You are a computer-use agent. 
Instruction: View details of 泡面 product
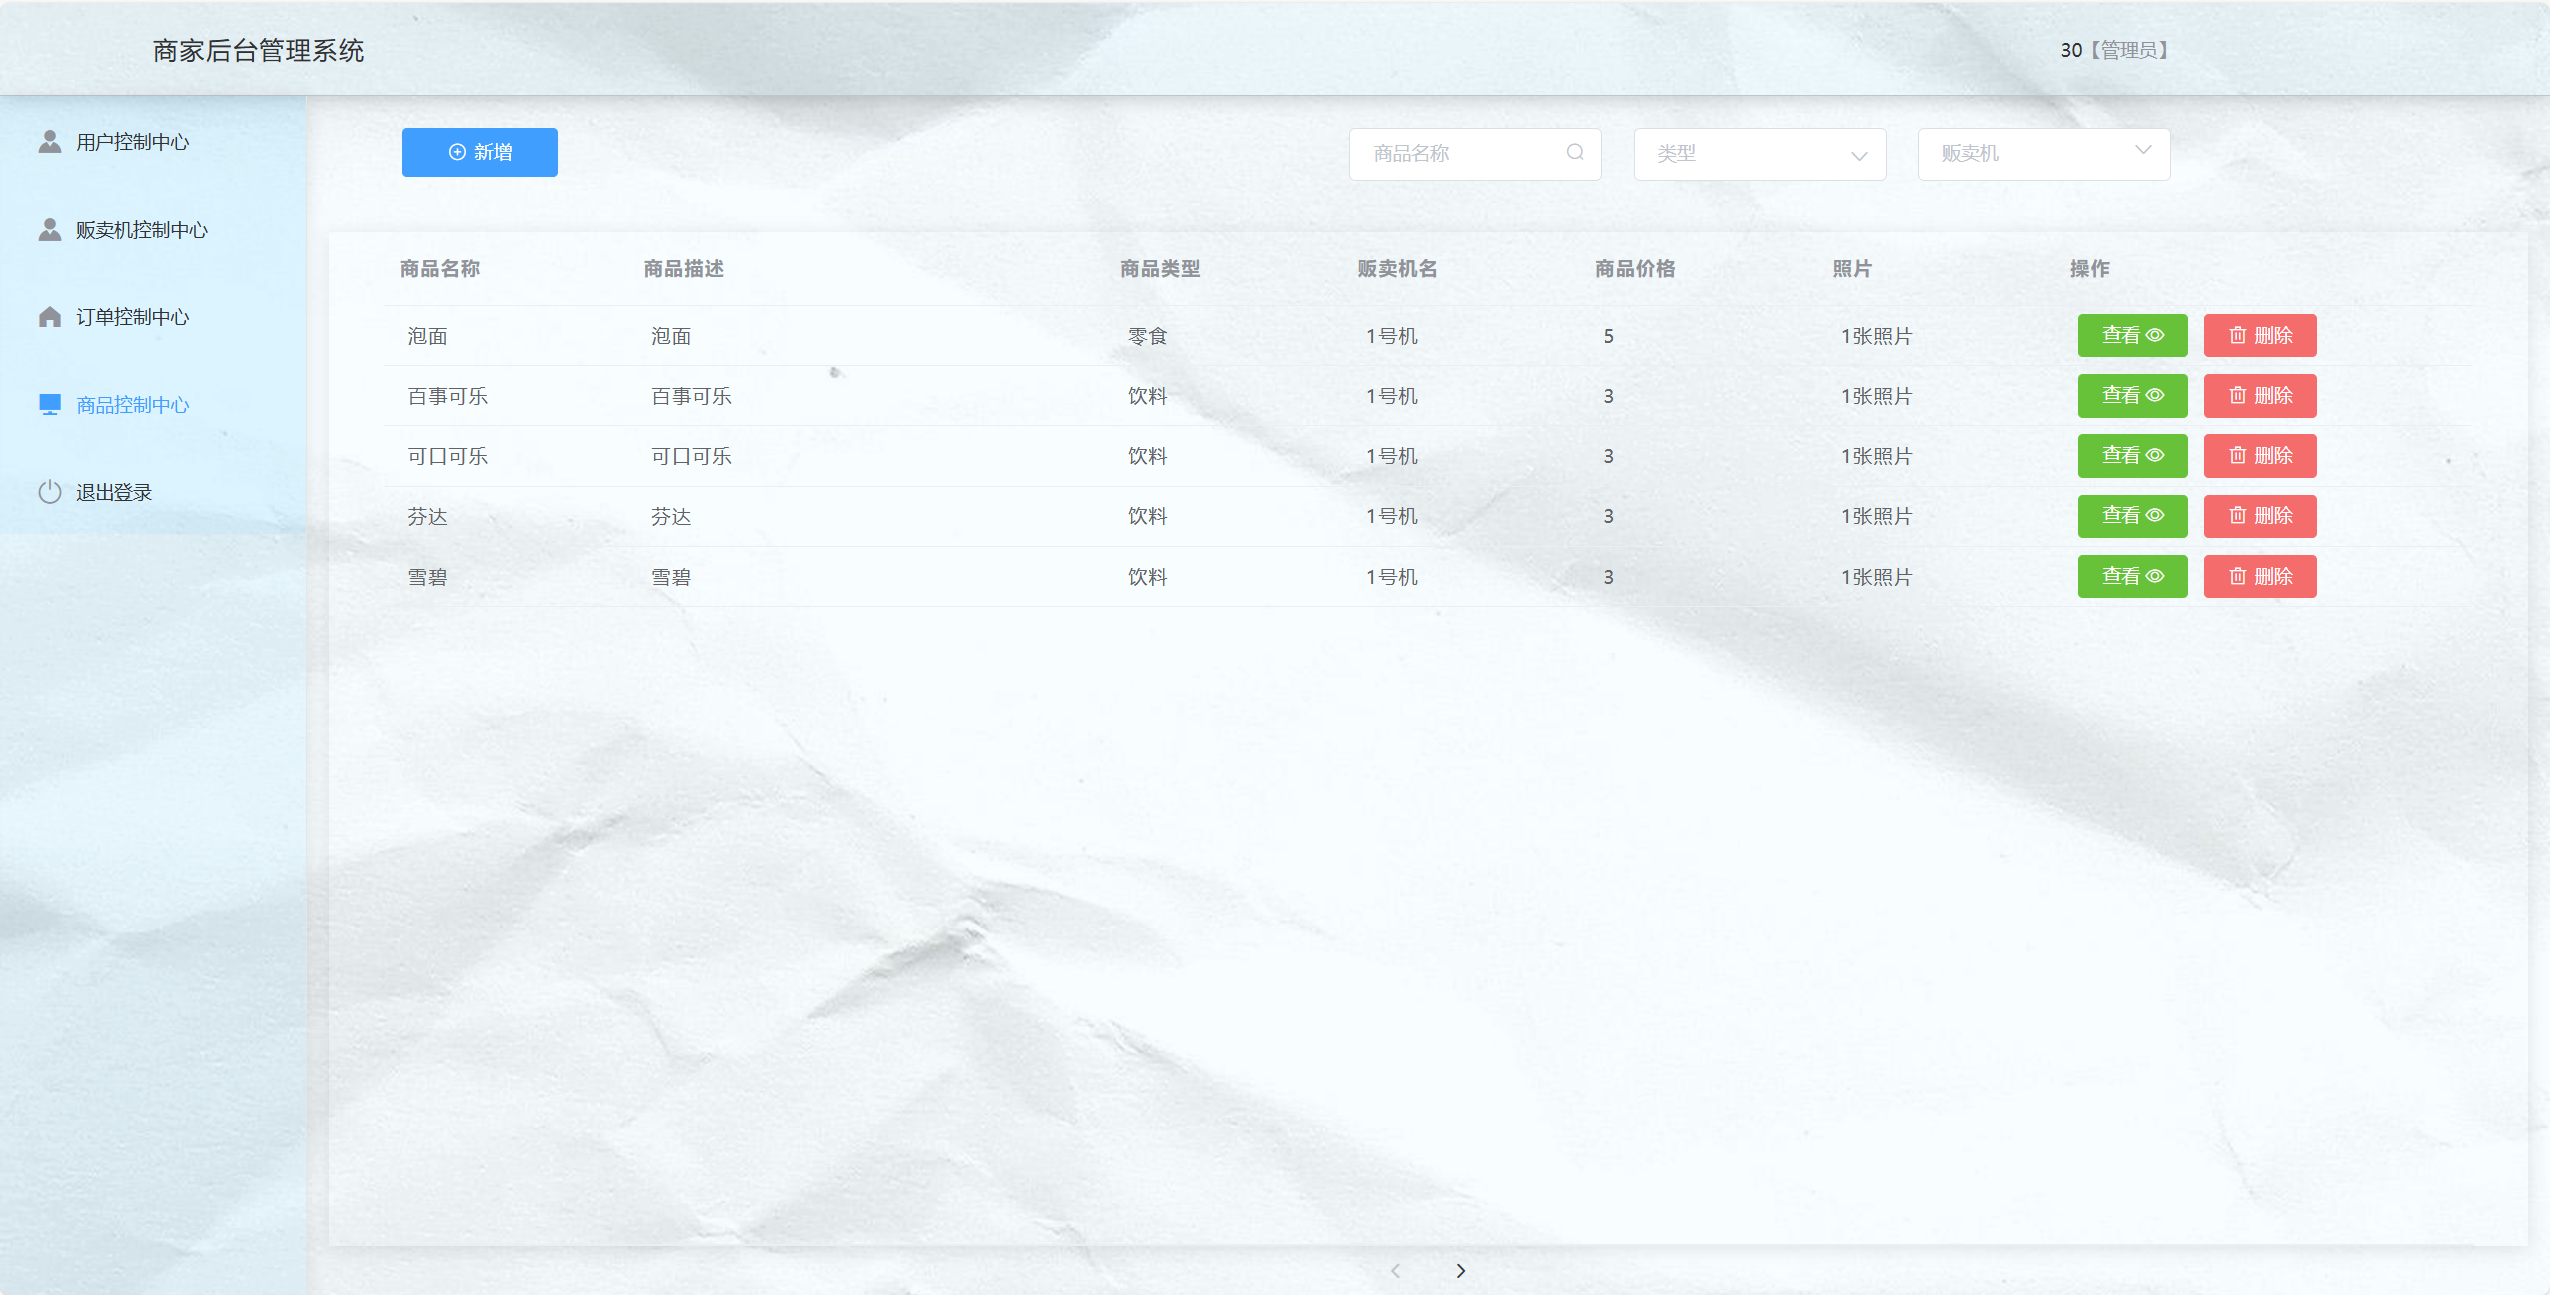(2131, 335)
